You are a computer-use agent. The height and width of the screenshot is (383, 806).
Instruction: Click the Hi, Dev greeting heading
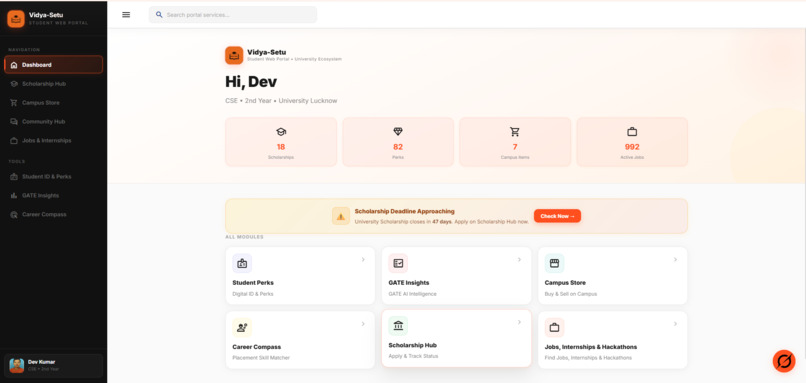click(x=251, y=82)
